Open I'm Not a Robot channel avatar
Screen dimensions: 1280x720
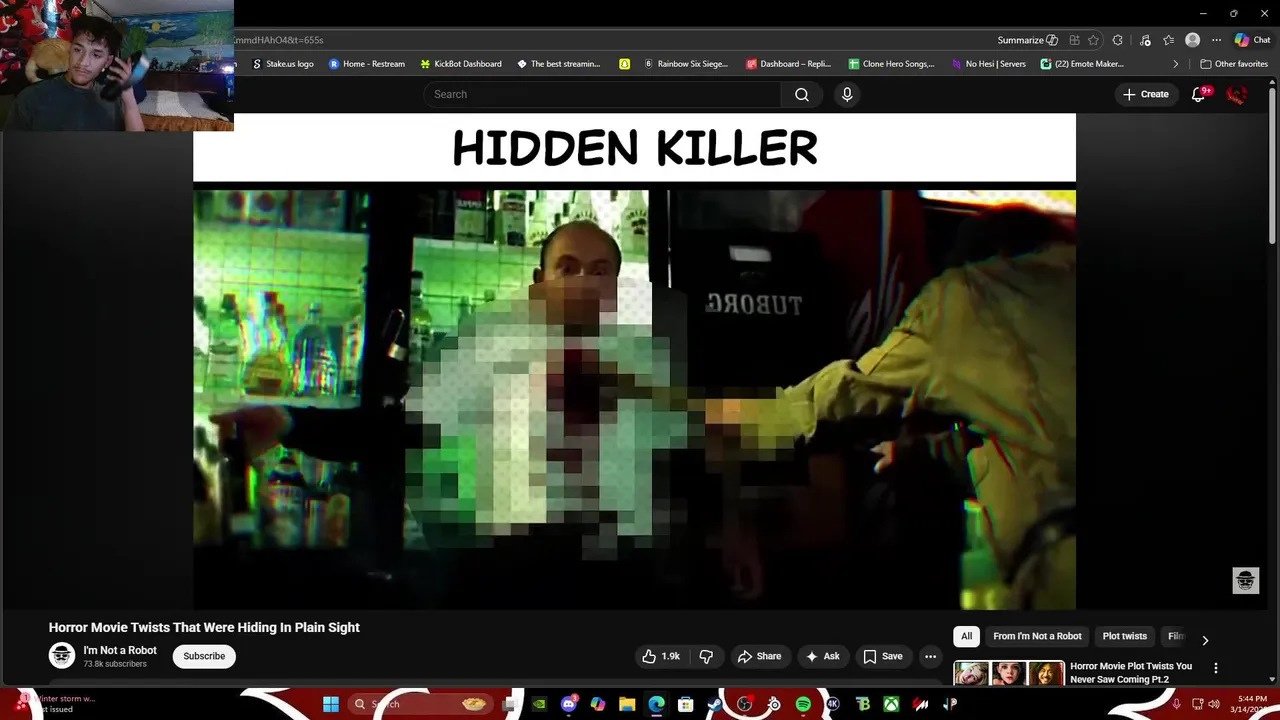click(62, 656)
